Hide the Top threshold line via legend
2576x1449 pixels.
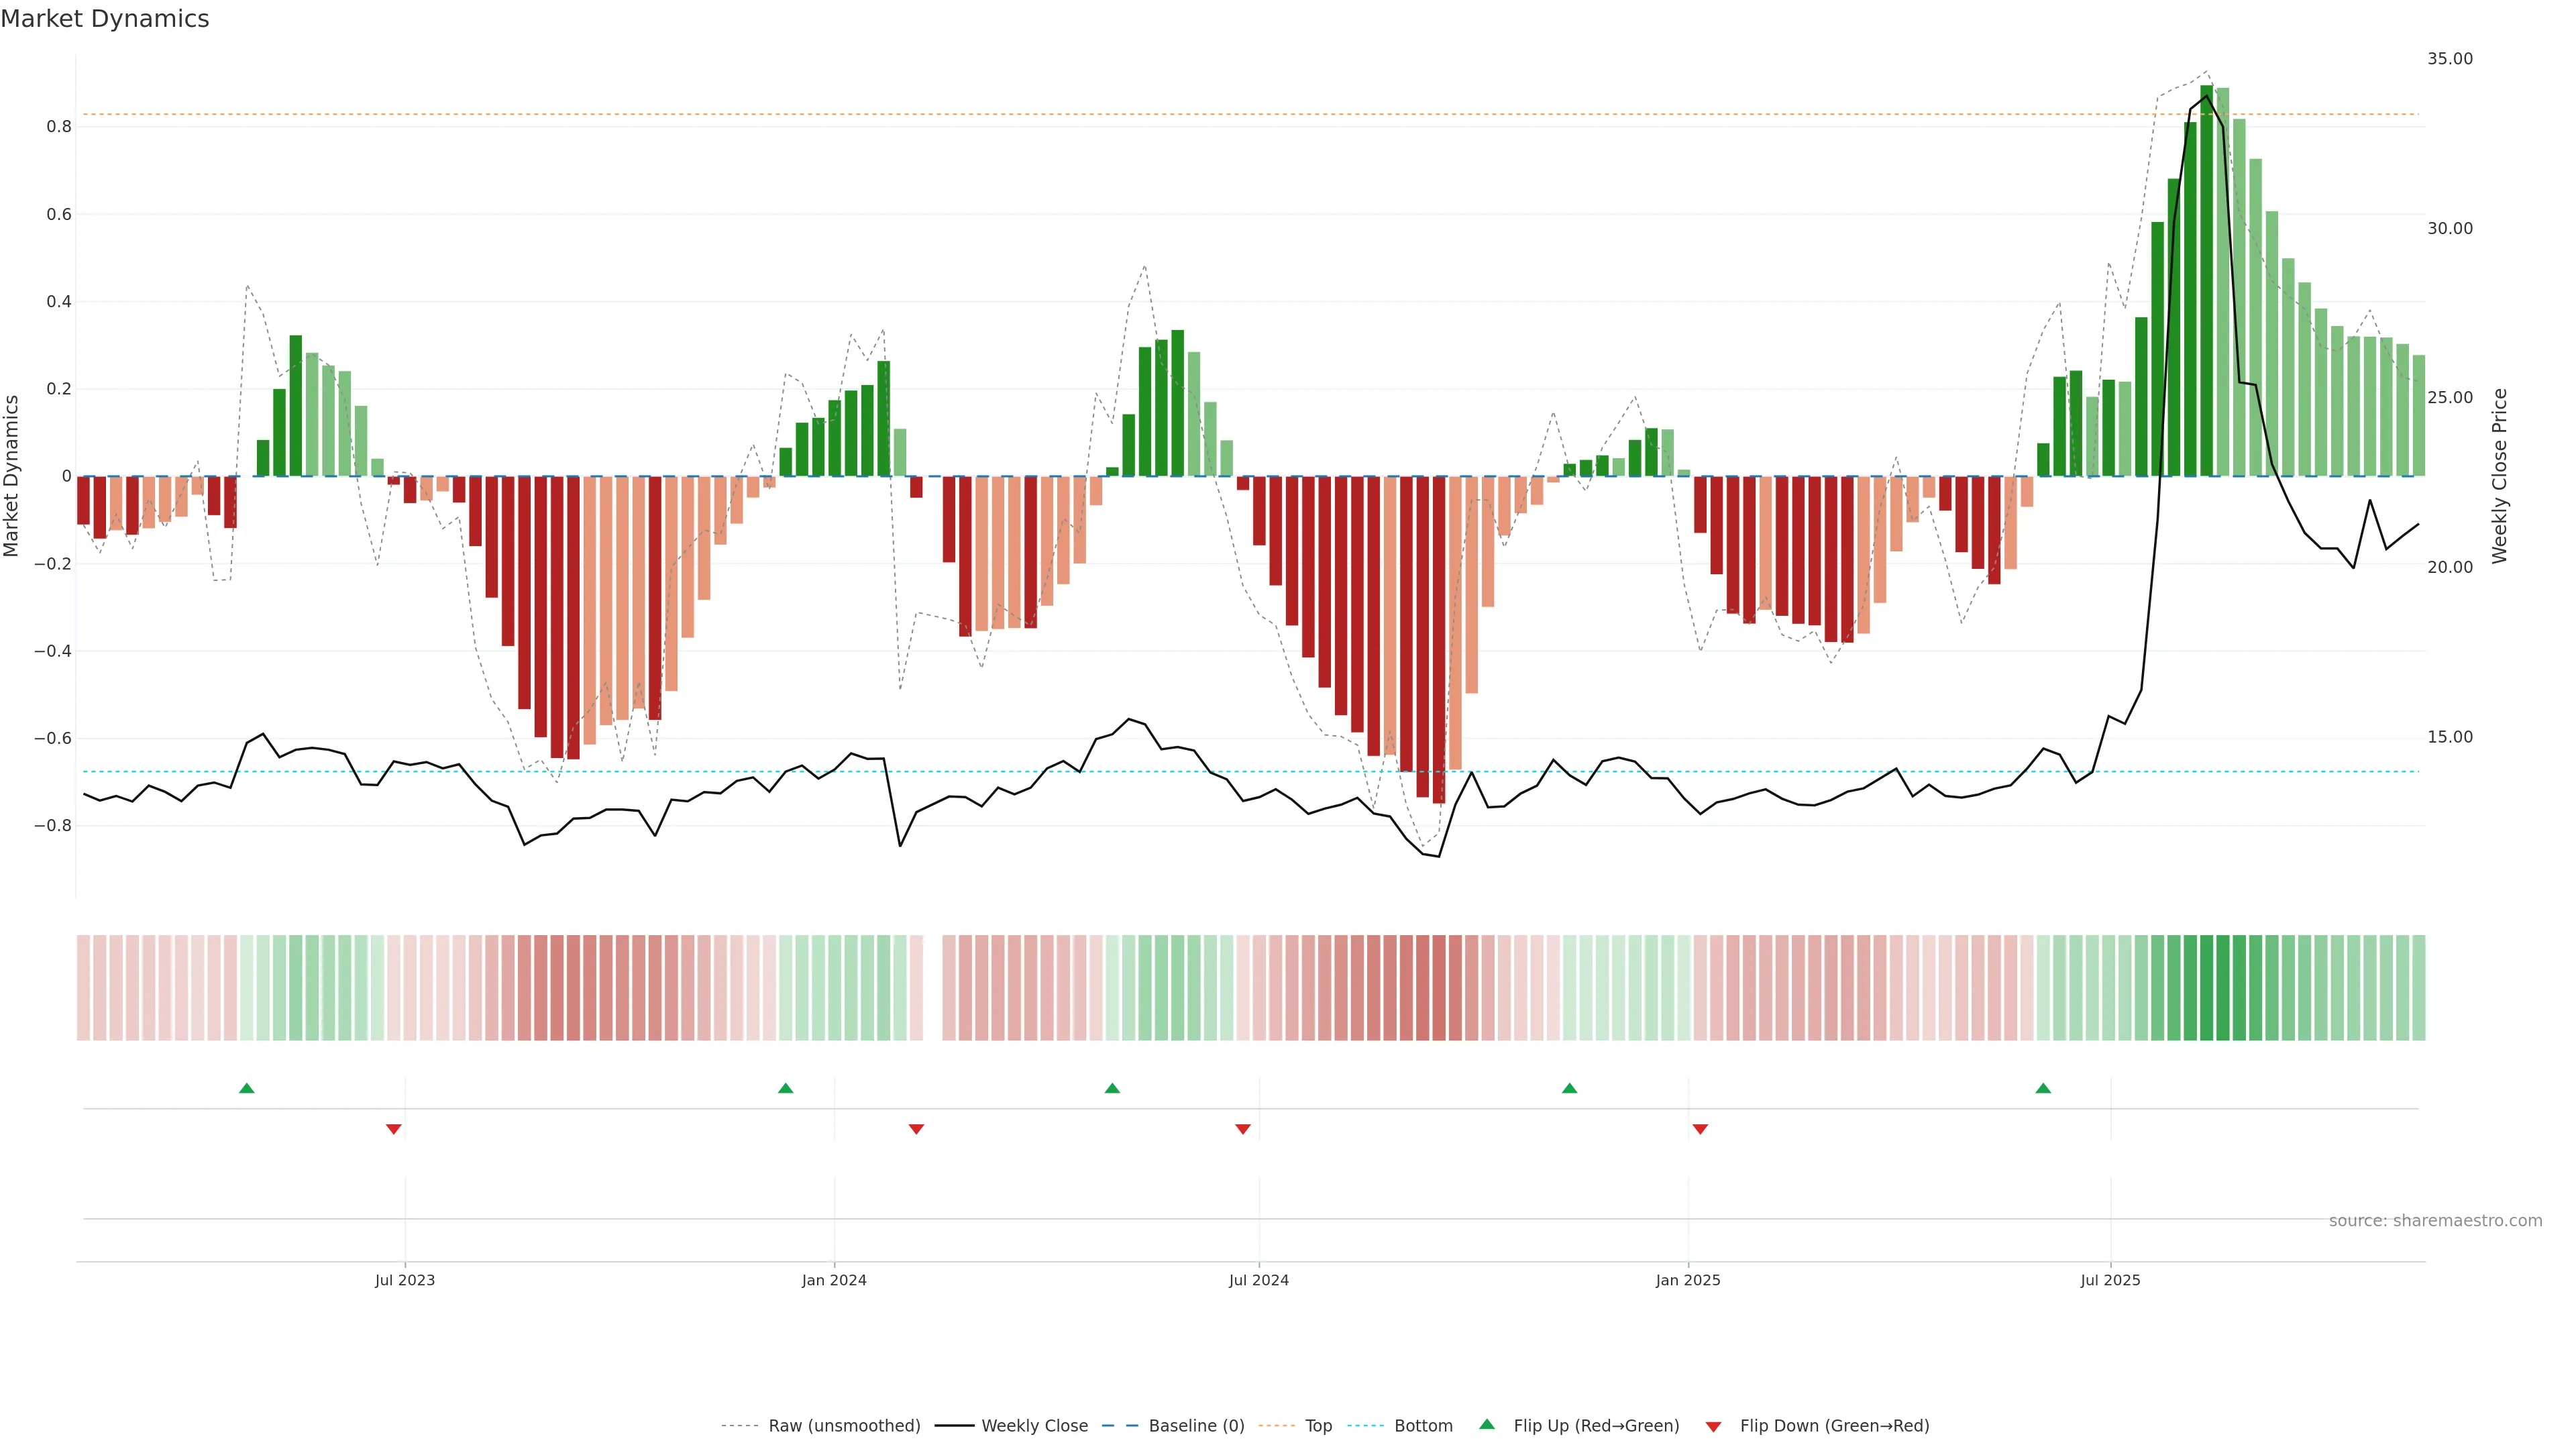(1318, 1426)
